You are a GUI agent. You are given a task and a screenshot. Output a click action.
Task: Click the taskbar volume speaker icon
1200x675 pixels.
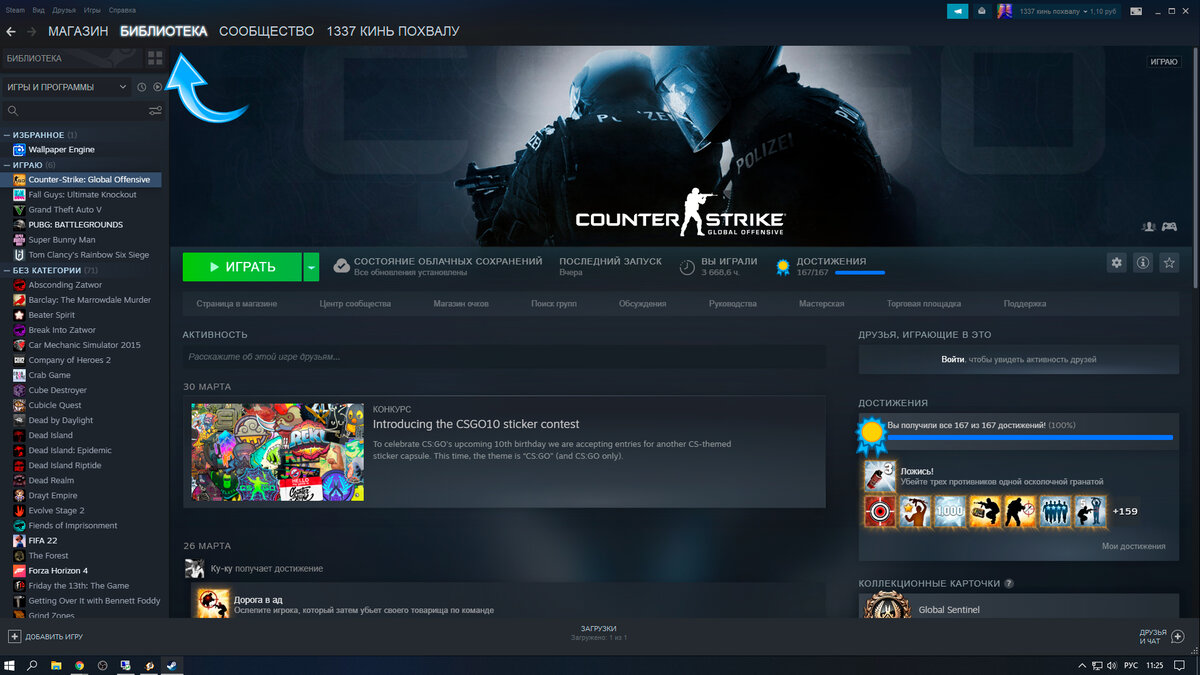click(1112, 665)
